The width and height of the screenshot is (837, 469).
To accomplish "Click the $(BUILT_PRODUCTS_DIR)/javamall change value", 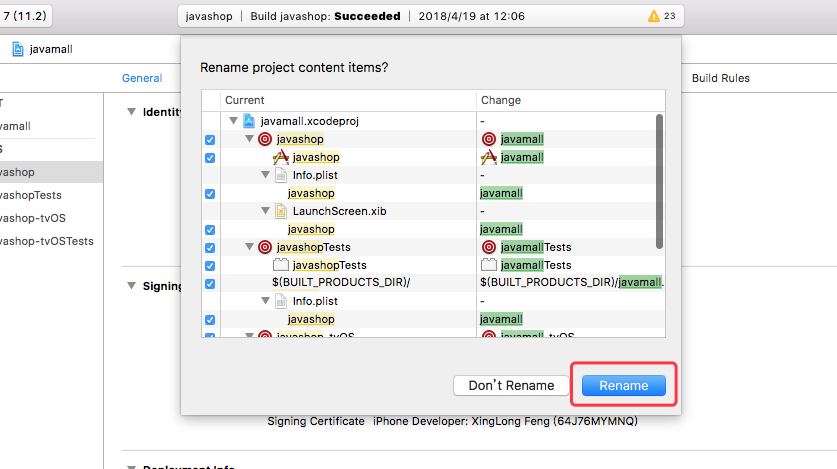I will 571,282.
